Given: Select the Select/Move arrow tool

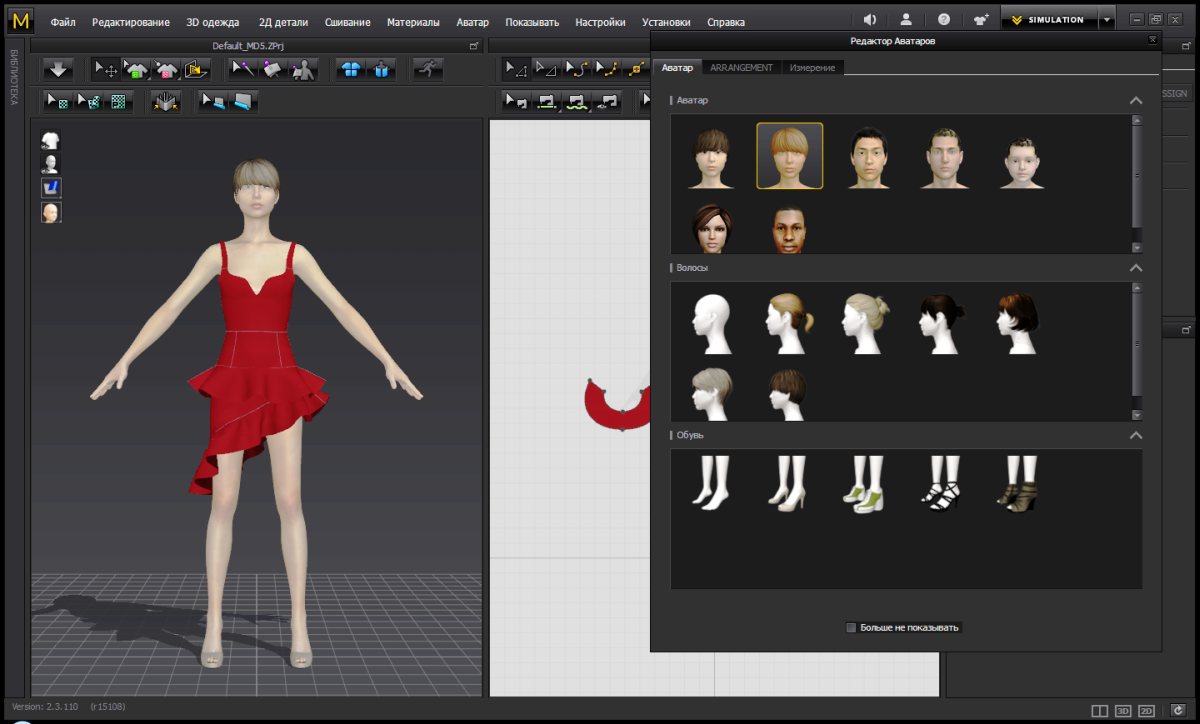Looking at the screenshot, I should (x=106, y=69).
